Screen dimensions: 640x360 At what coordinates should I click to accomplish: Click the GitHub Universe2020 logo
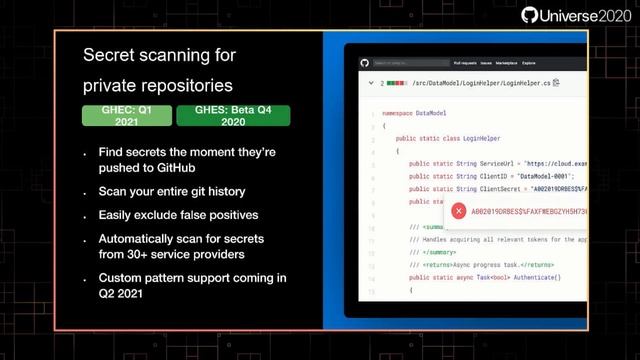(576, 16)
